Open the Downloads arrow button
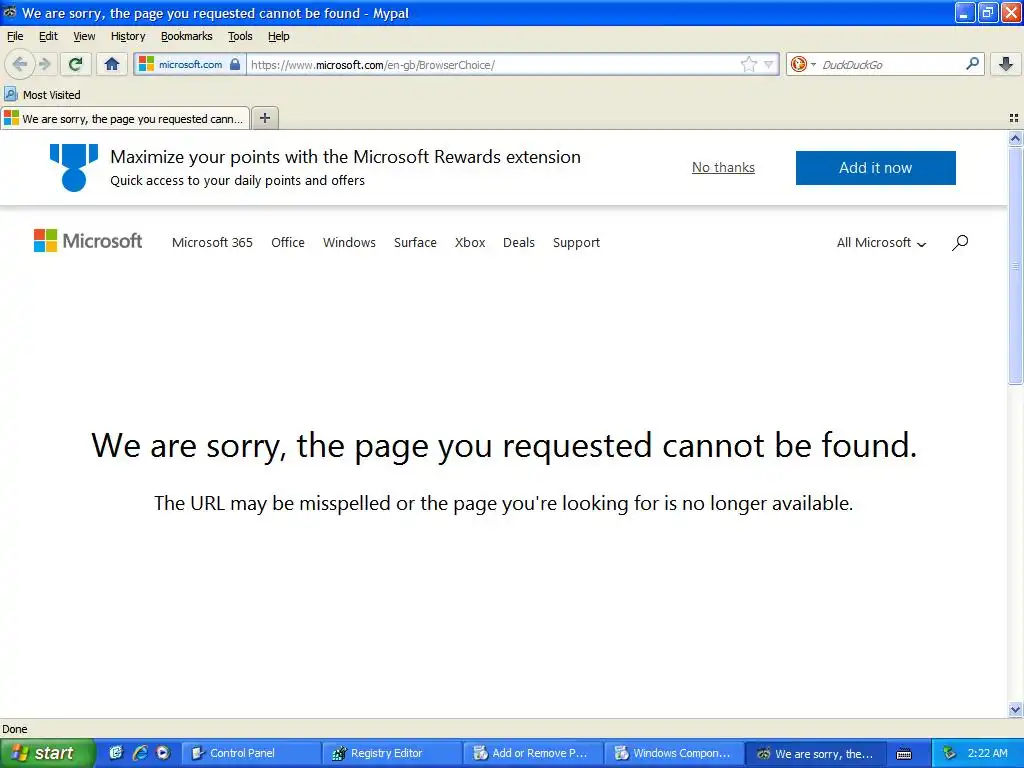1024x768 pixels. click(x=1006, y=64)
